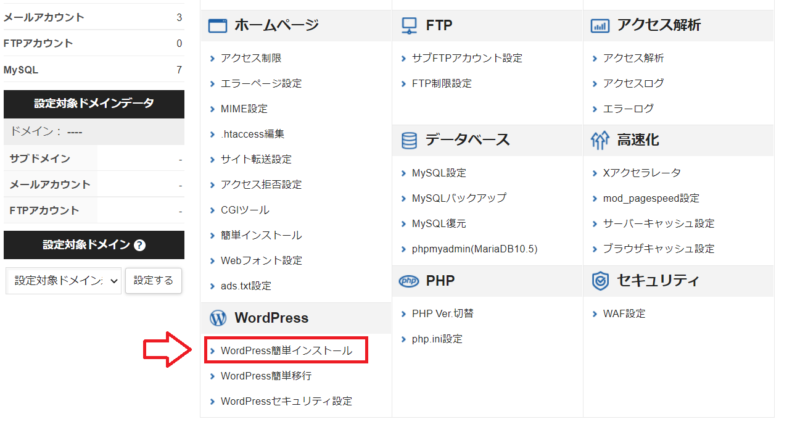Screen dimensions: 800x435
Task: Open 簡単インストール under ホームページ
Action: [x=261, y=236]
